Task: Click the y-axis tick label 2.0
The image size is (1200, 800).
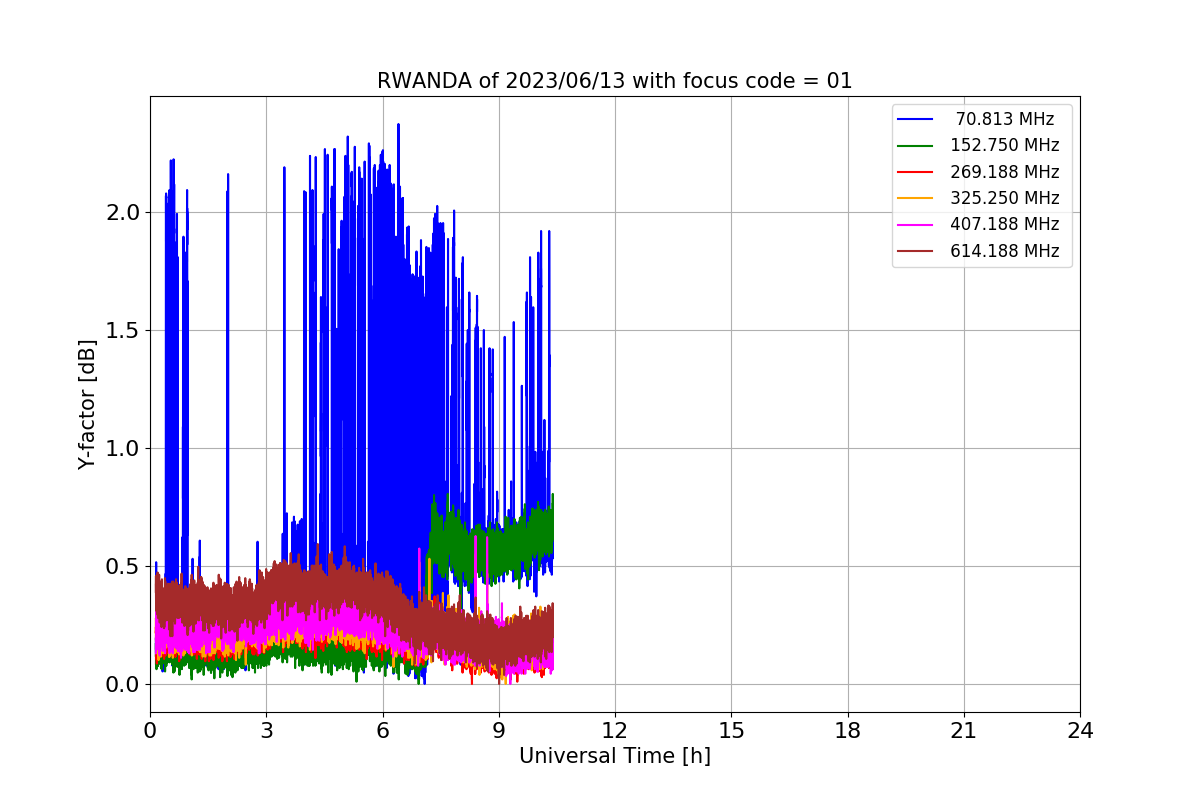Action: (x=123, y=213)
